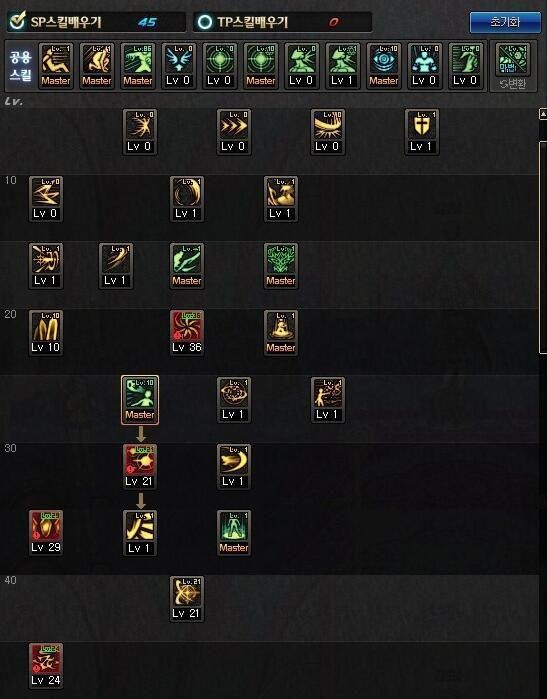Click the skill list vertical scrollbar thumb
The image size is (547, 699).
[543, 247]
